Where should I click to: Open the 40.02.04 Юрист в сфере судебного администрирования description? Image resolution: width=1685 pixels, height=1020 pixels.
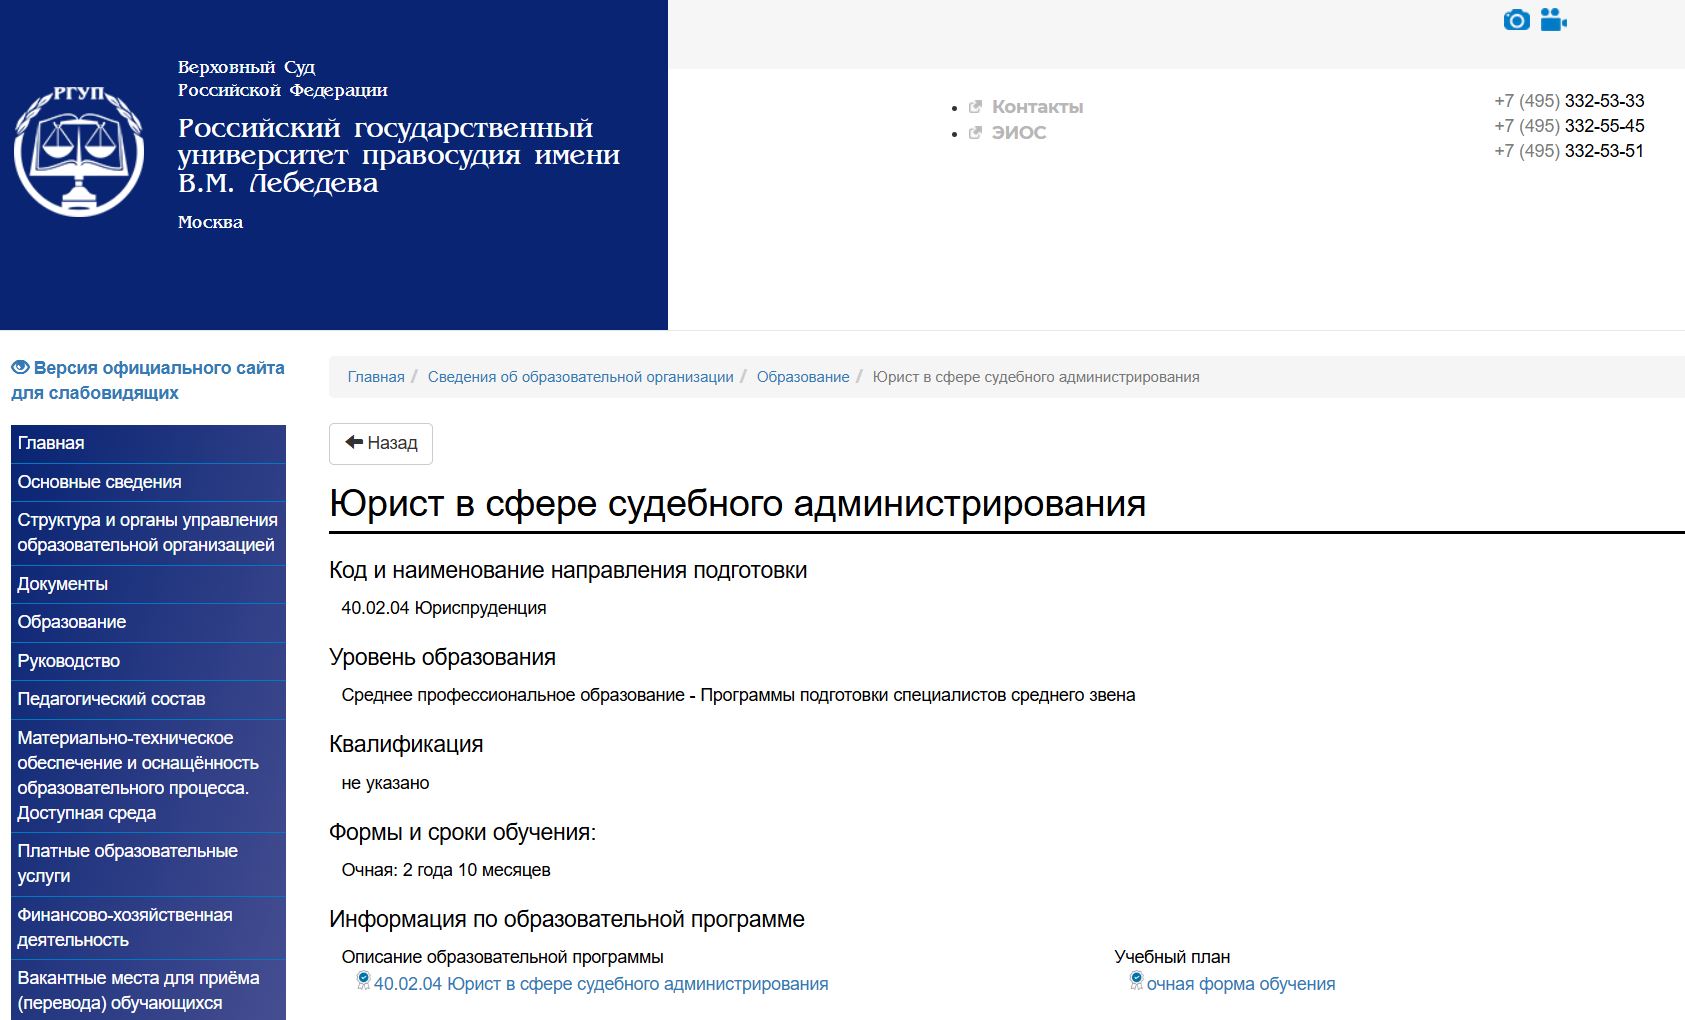(x=601, y=984)
